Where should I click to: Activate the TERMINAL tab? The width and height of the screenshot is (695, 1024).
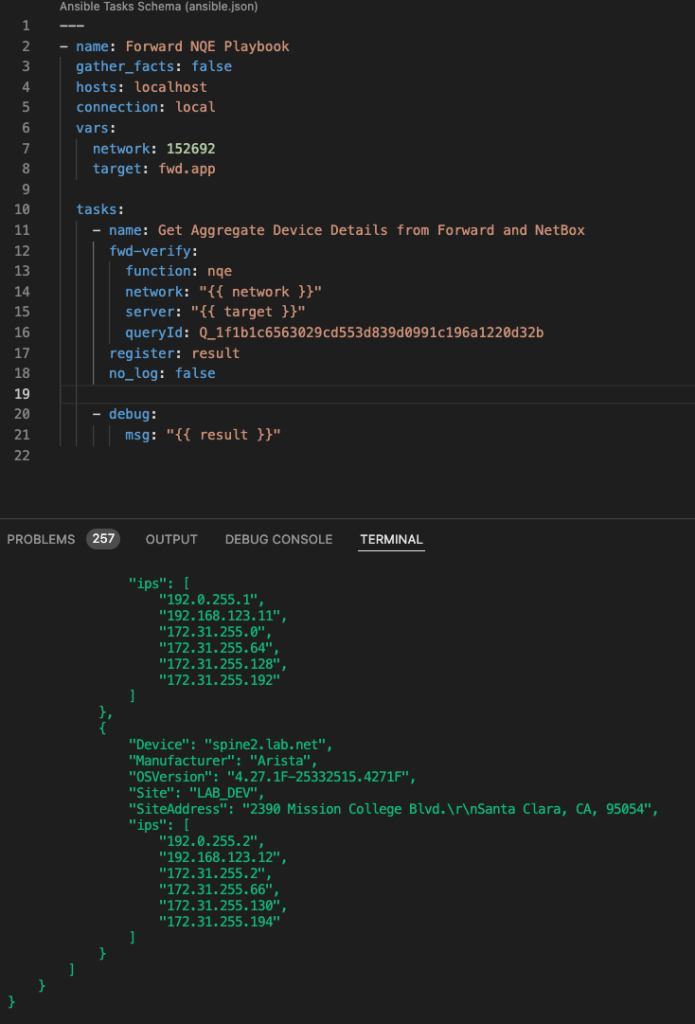click(391, 539)
